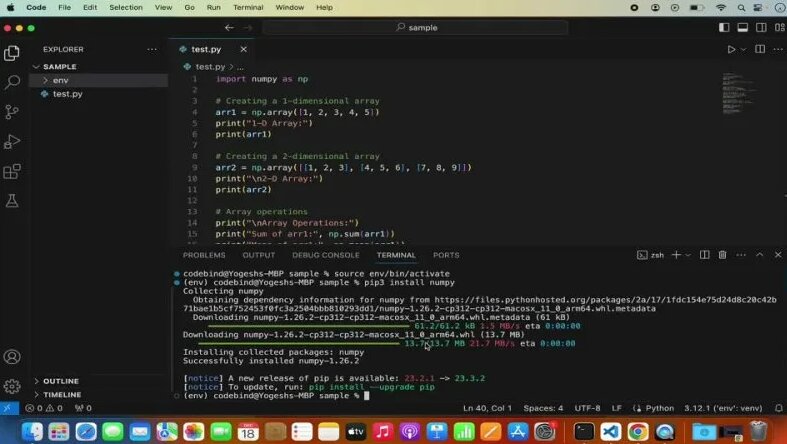Image resolution: width=787 pixels, height=444 pixels.
Task: Open Spotlight search in menu bar
Action: pyautogui.click(x=741, y=8)
